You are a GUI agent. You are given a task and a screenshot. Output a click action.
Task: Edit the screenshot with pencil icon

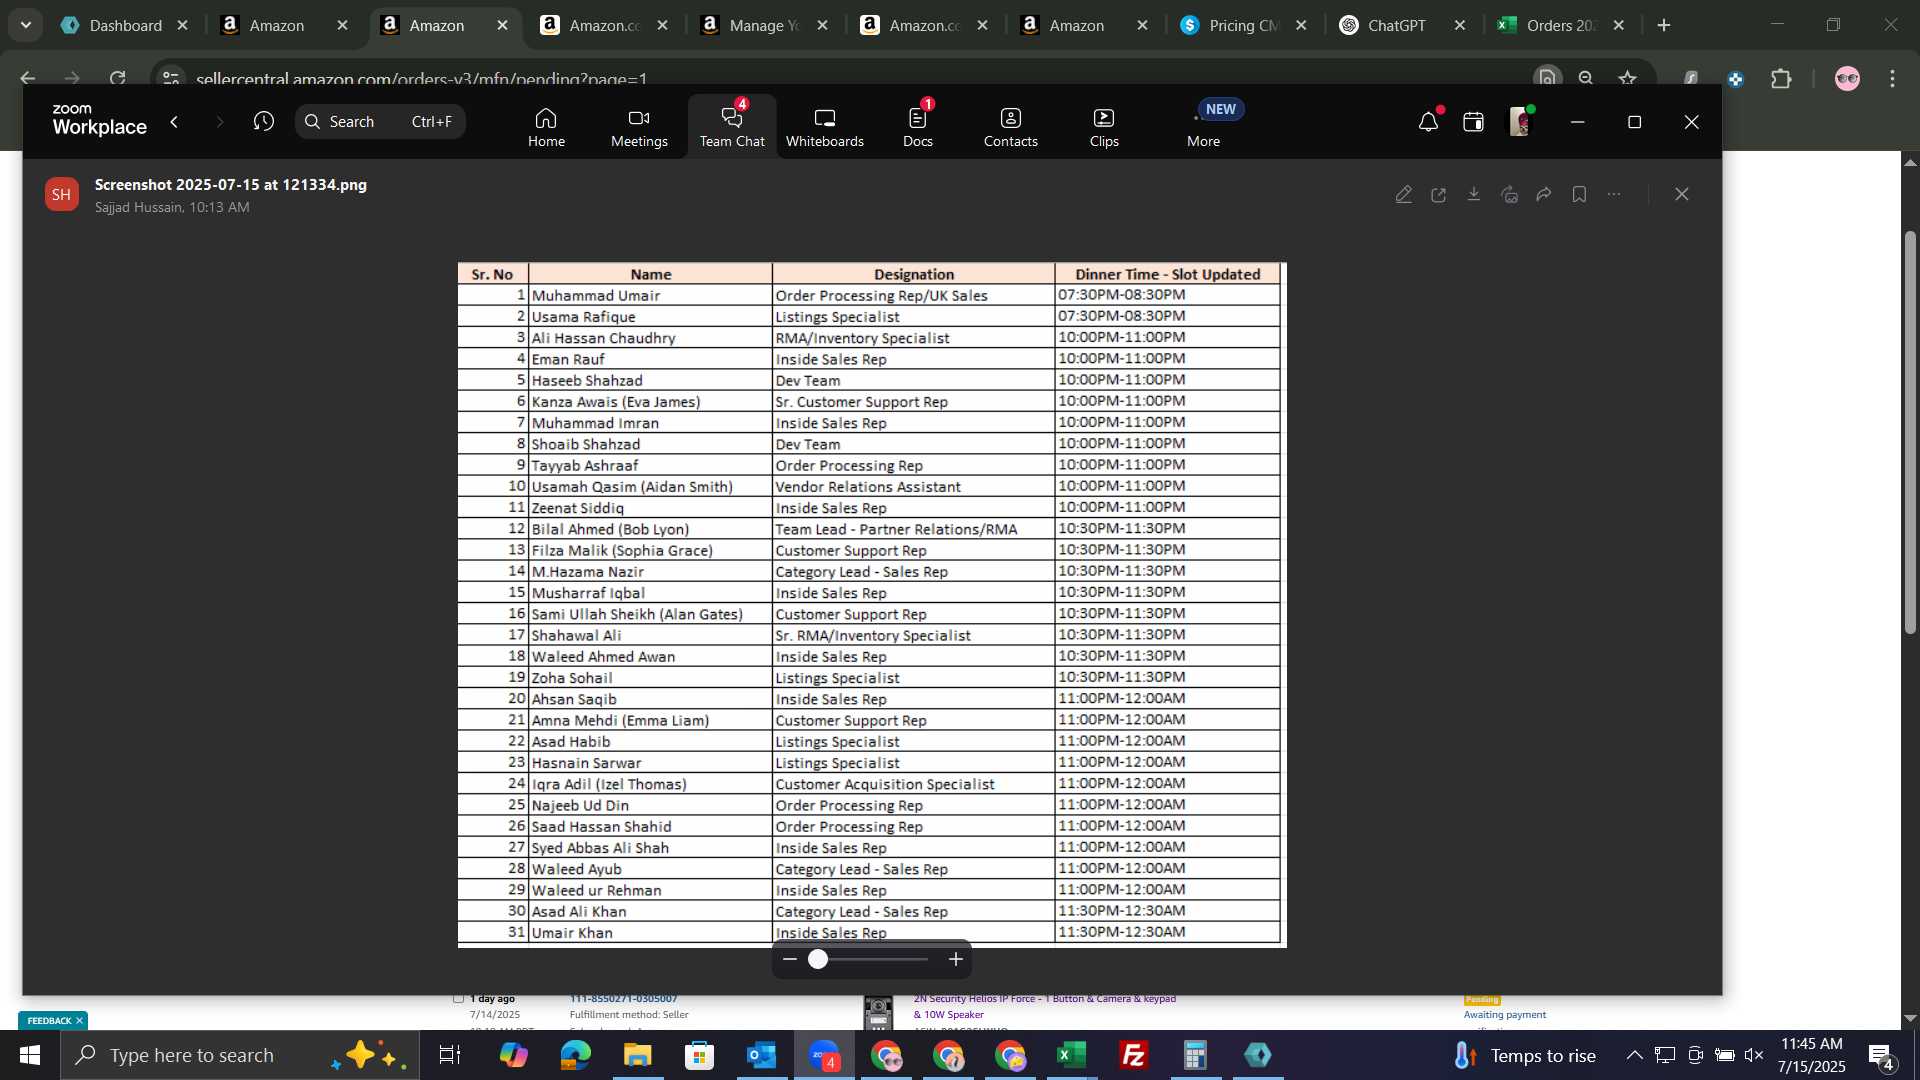coord(1404,194)
